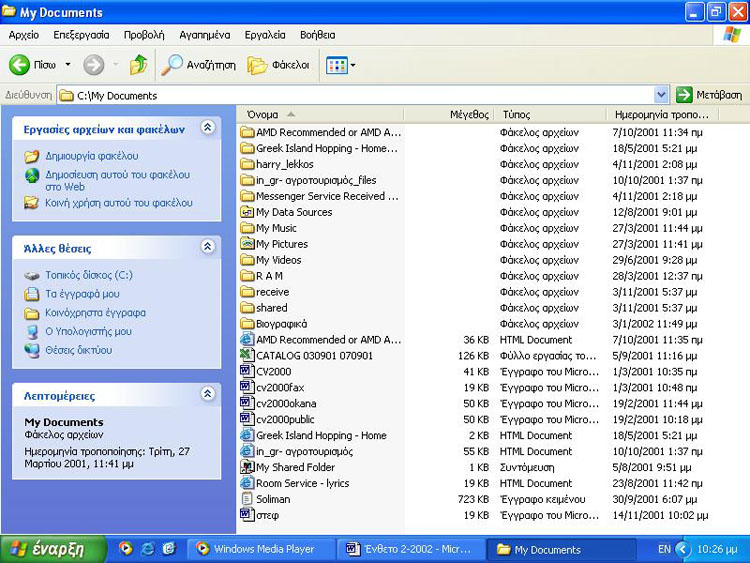Go back with the Πίσω button
This screenshot has height=563, width=750.
pyautogui.click(x=33, y=65)
